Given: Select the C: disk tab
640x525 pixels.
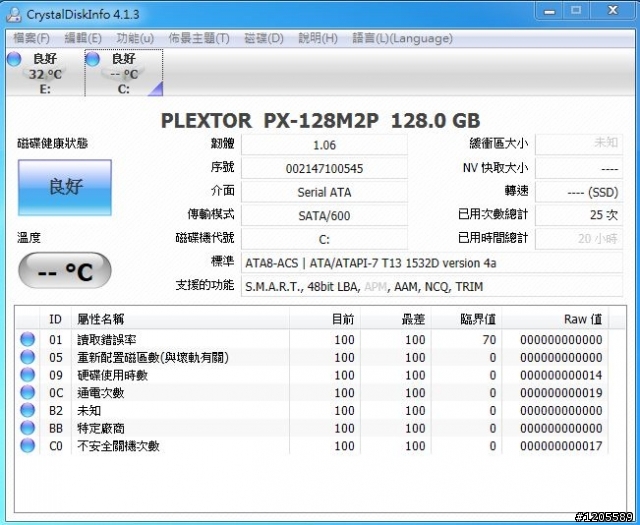Looking at the screenshot, I should pos(124,73).
